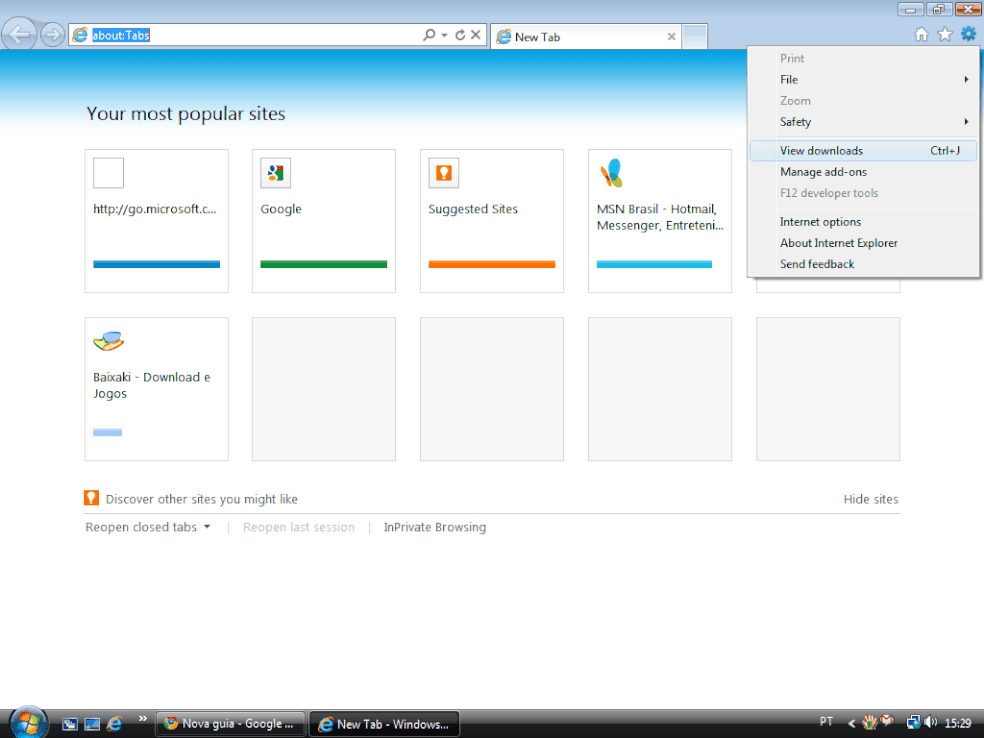Click the search magnifier icon in address bar
This screenshot has height=738, width=984.
coord(429,35)
